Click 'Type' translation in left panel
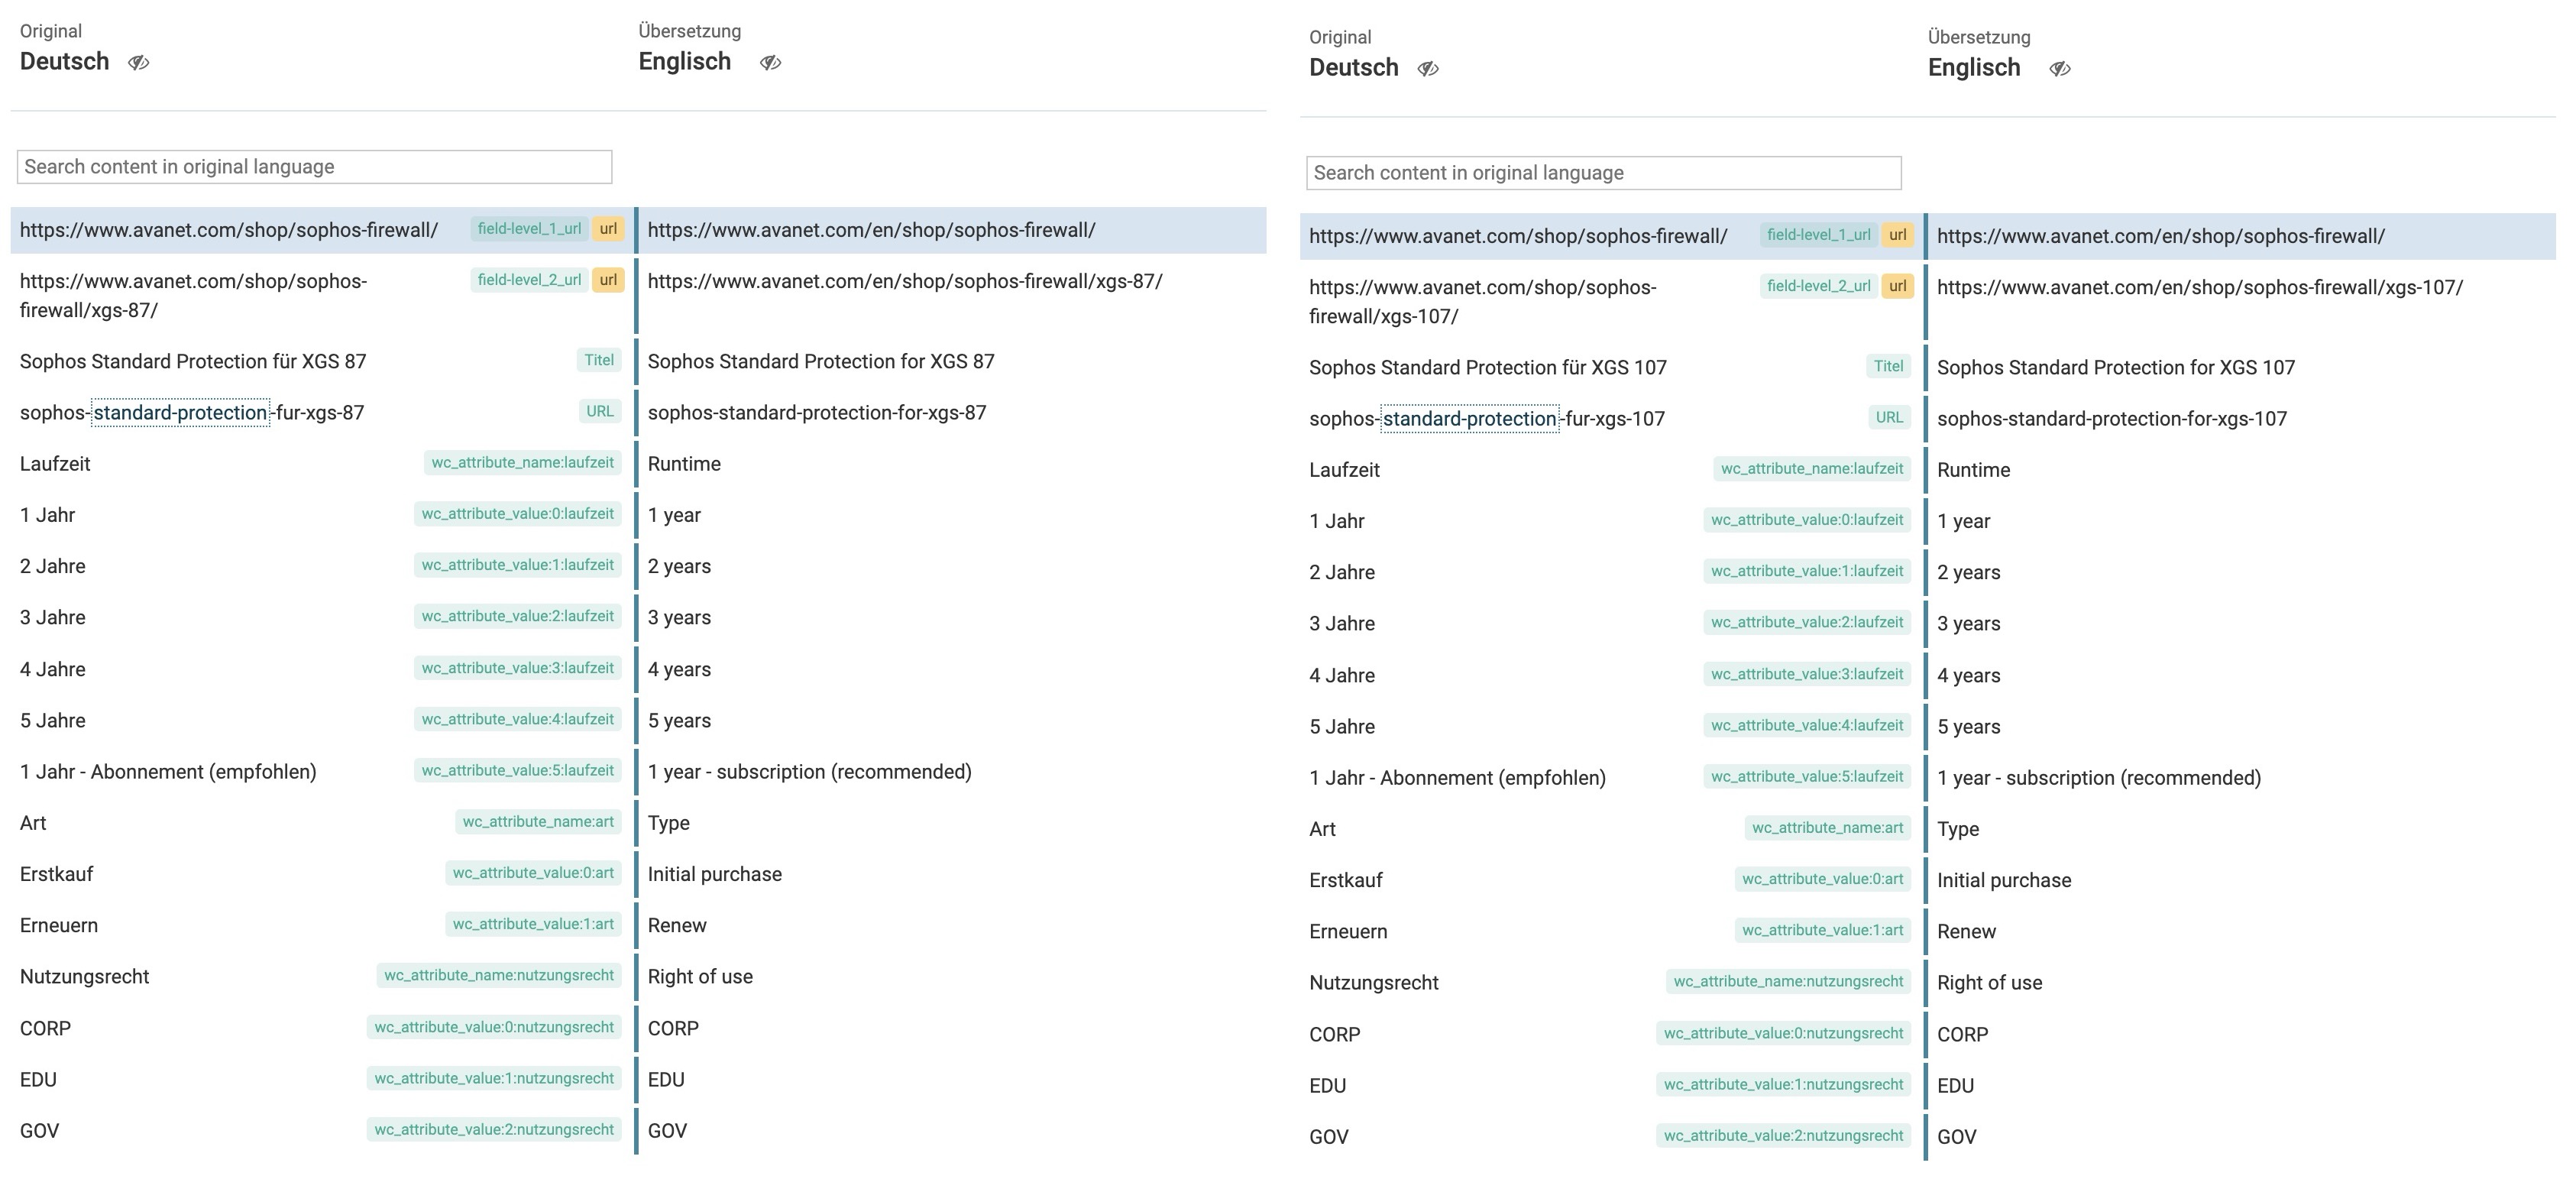The width and height of the screenshot is (2576, 1192). (668, 823)
